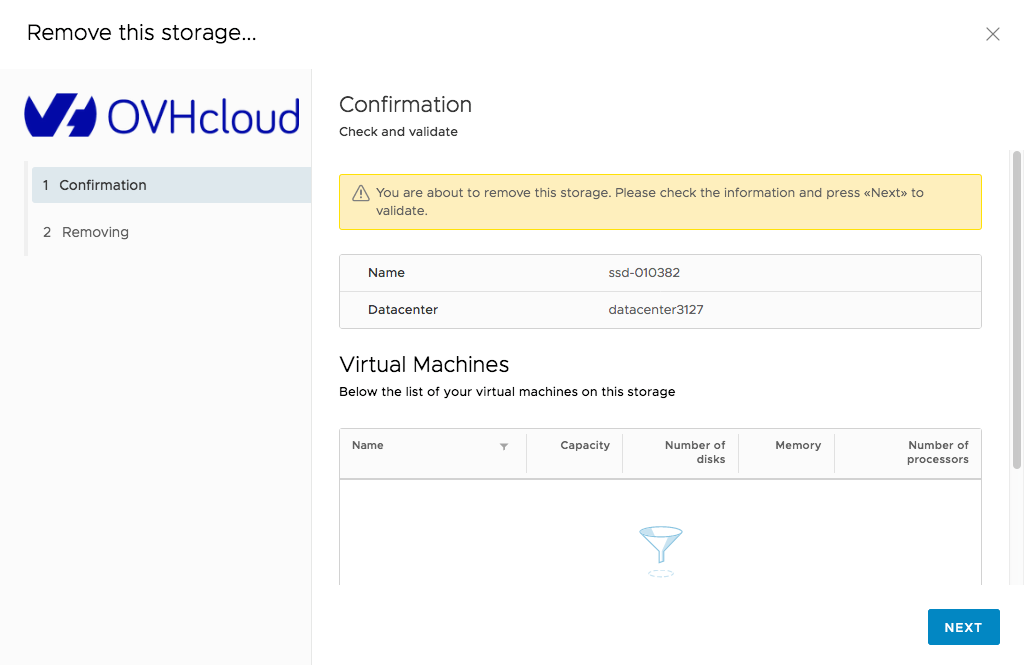Click the datacenter3127 value
This screenshot has width=1026, height=665.
coord(655,310)
